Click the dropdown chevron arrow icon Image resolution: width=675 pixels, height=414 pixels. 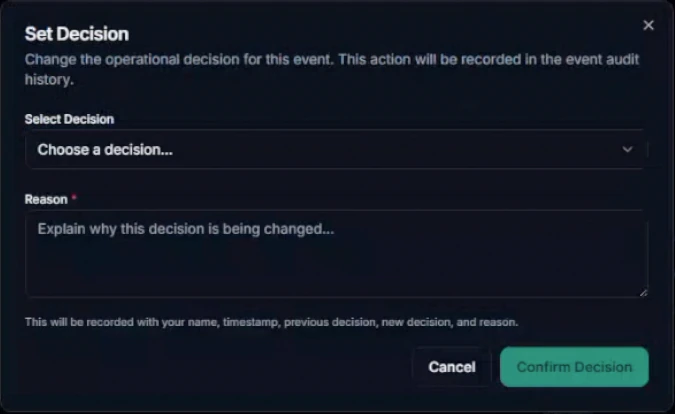pos(627,149)
